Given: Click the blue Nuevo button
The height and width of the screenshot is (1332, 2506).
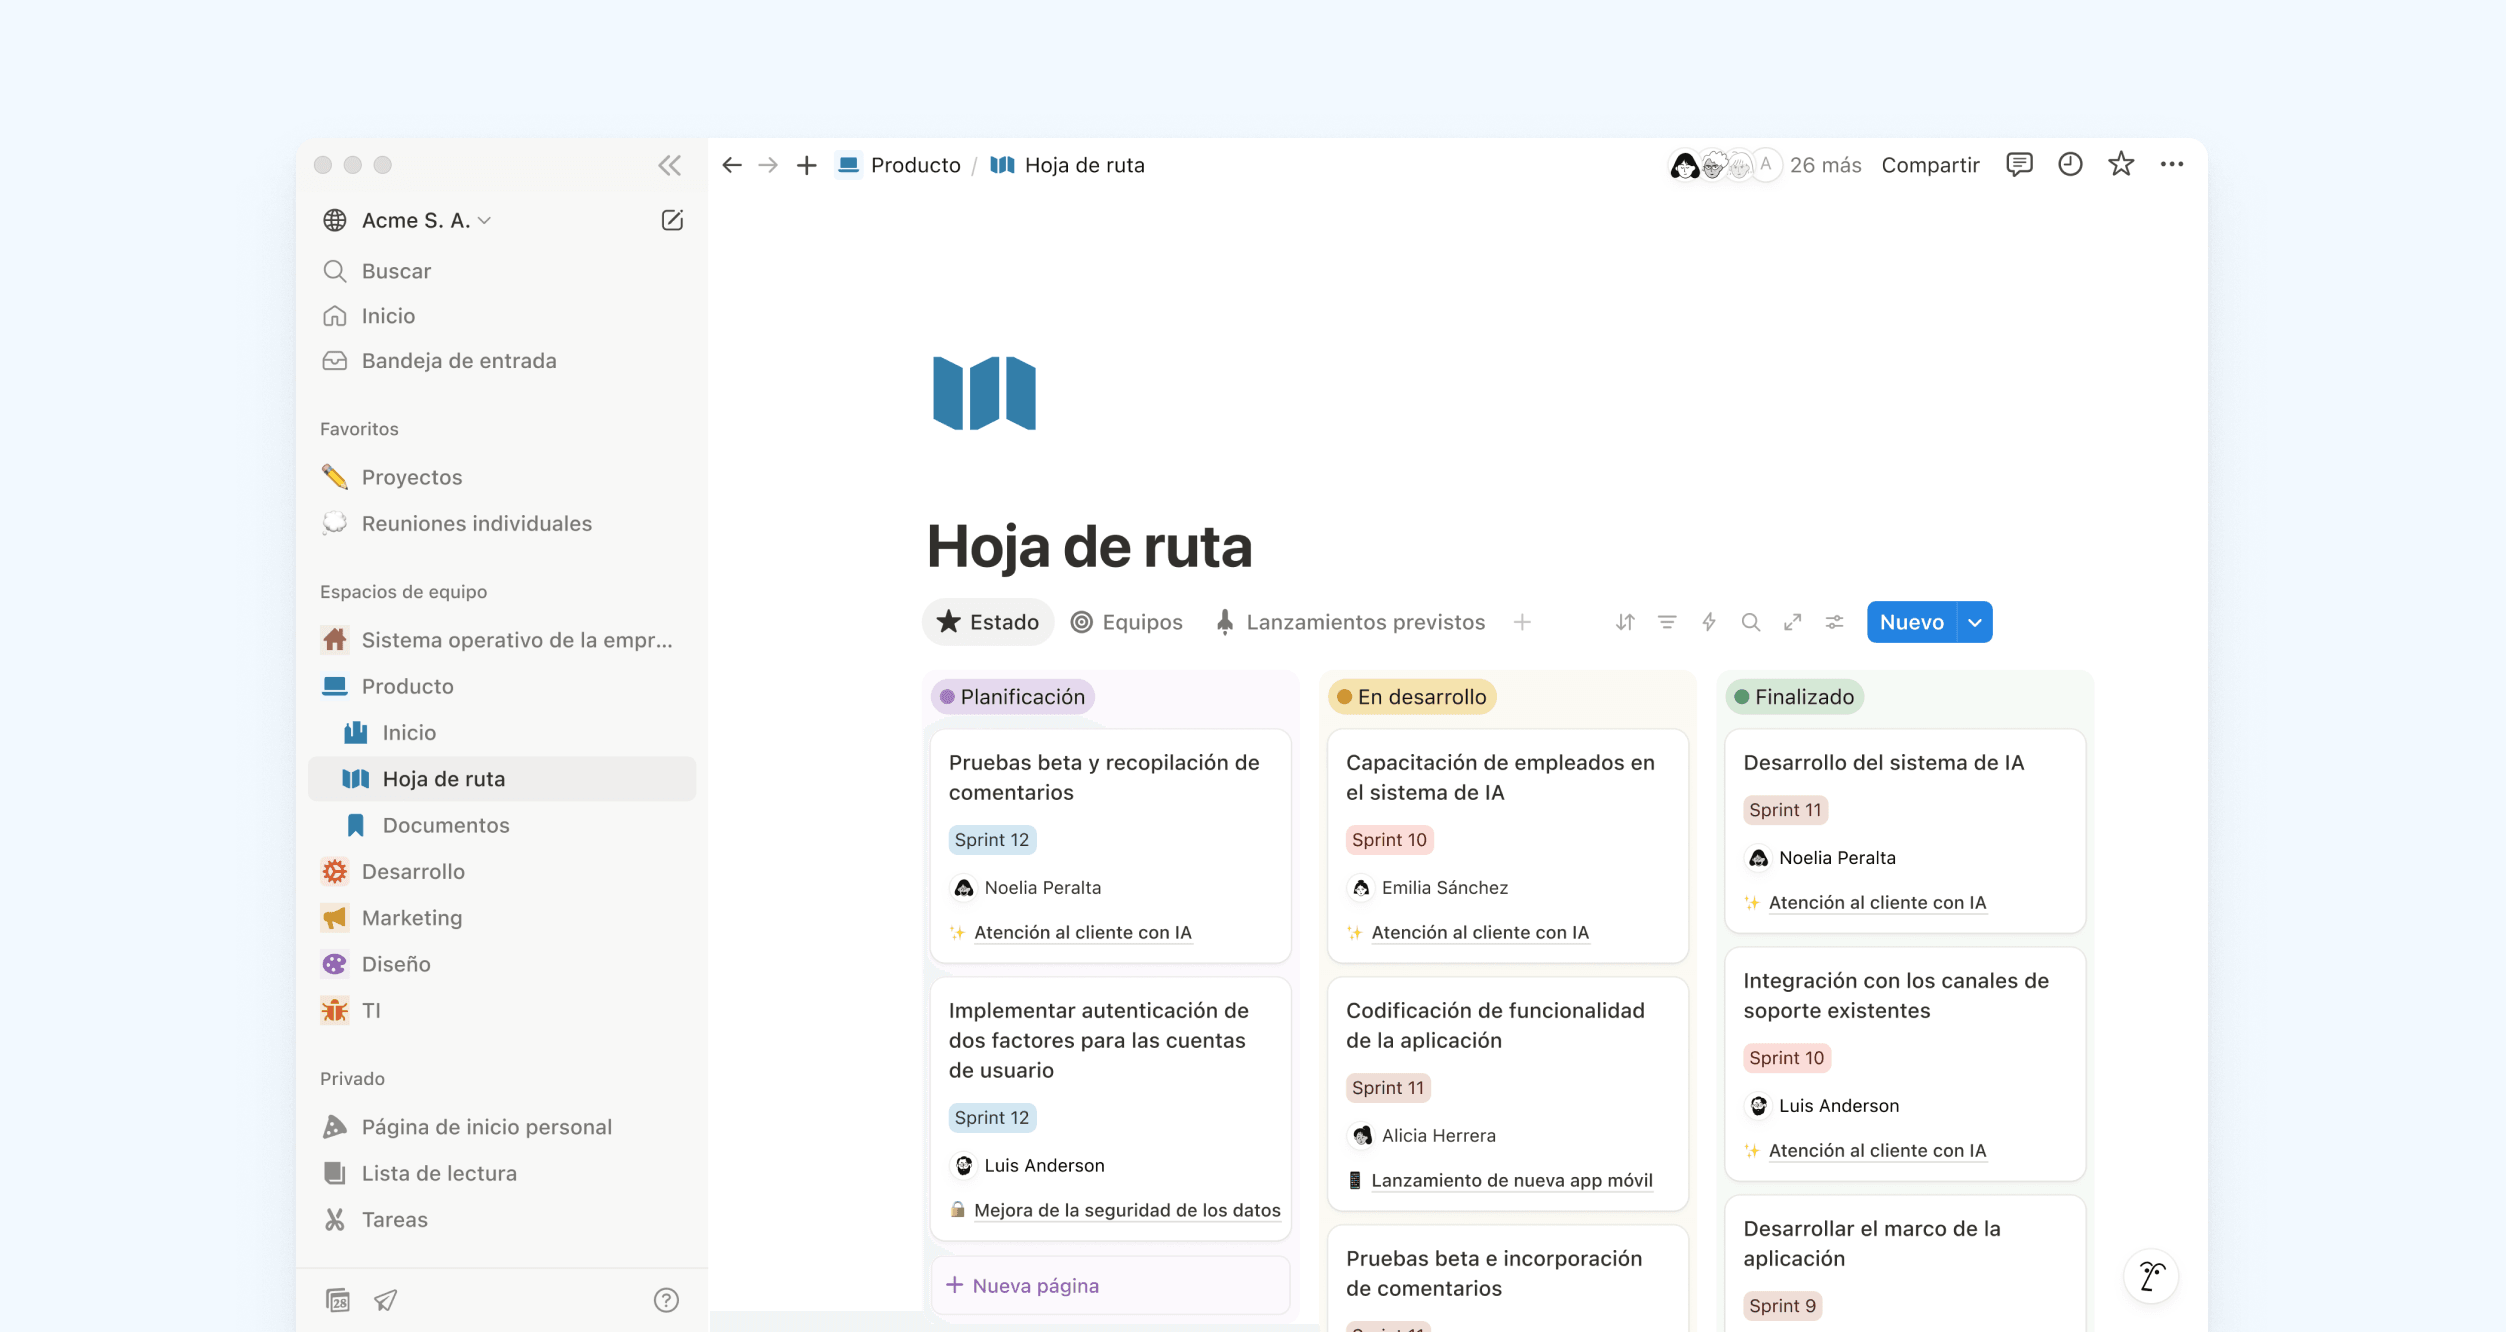Looking at the screenshot, I should click(1912, 622).
